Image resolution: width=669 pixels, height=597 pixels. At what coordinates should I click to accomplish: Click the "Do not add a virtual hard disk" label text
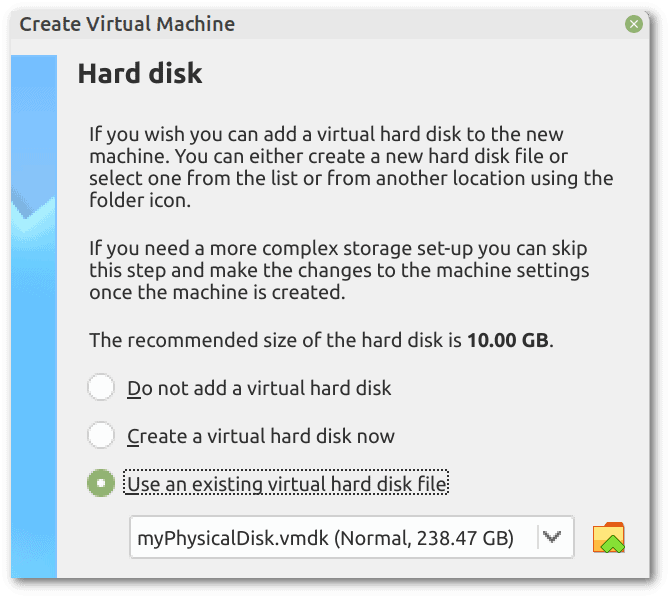259,387
